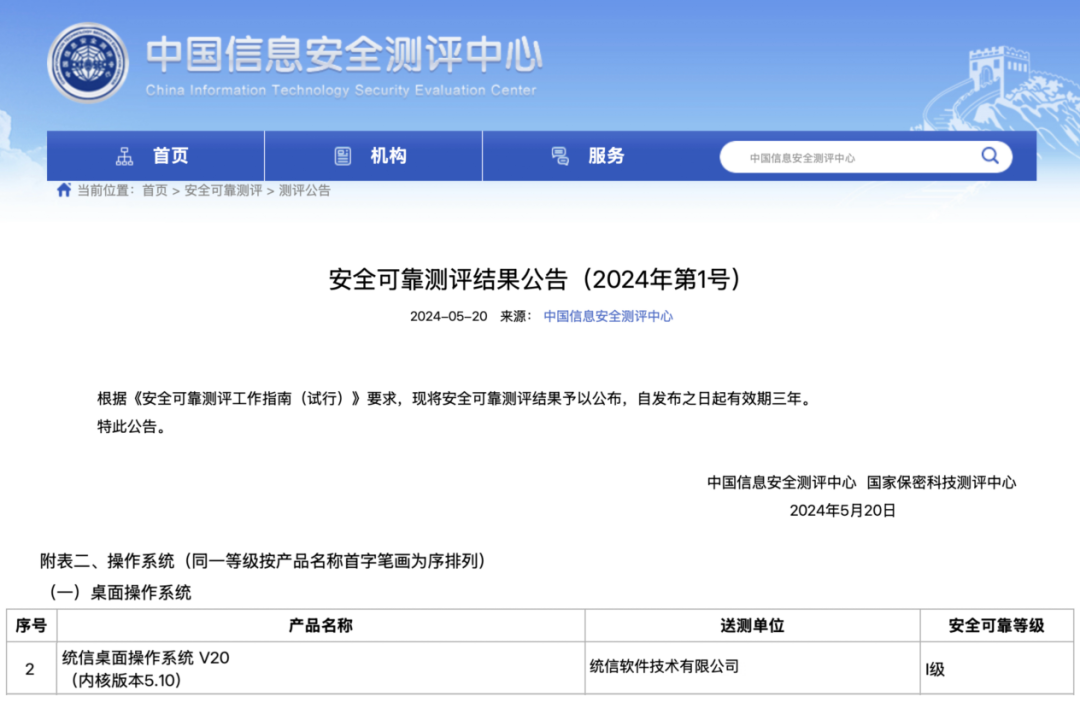Click the search magnifier icon

click(x=989, y=156)
